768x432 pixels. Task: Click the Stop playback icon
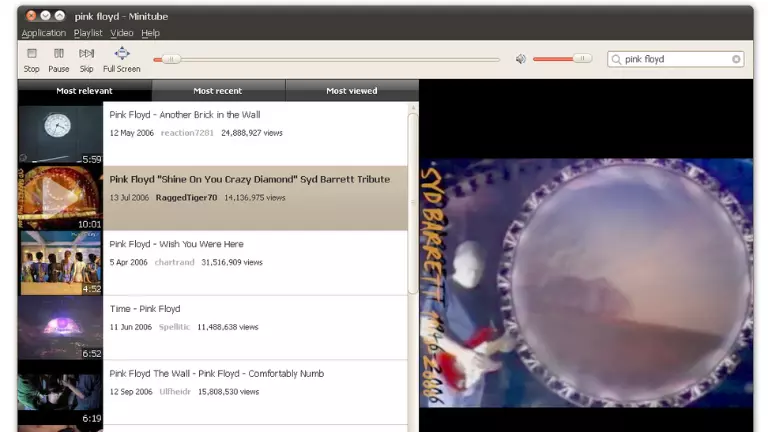tap(32, 53)
